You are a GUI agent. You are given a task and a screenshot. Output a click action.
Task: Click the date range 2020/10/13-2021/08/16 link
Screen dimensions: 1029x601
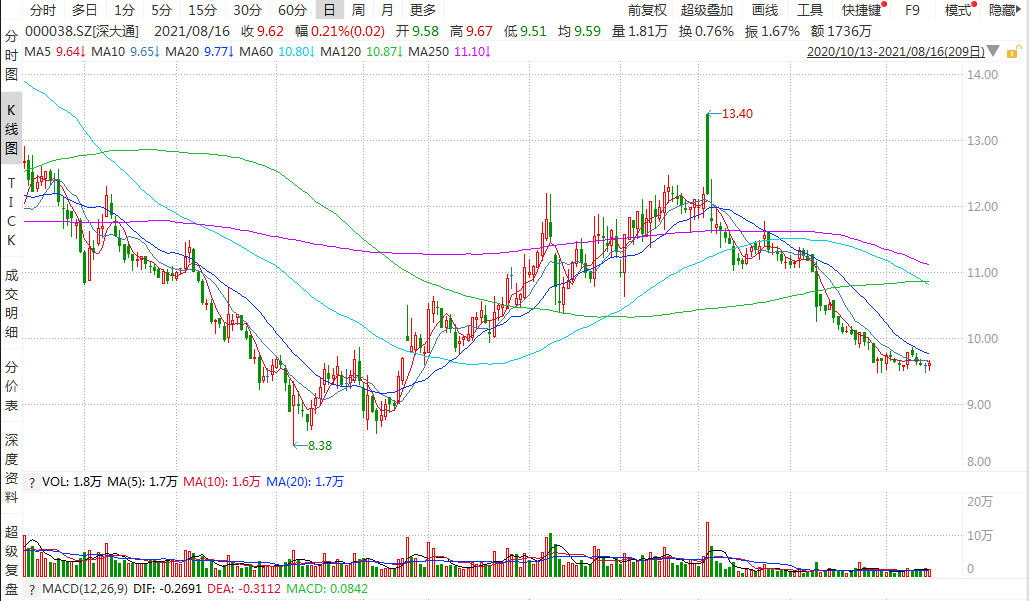pos(896,52)
